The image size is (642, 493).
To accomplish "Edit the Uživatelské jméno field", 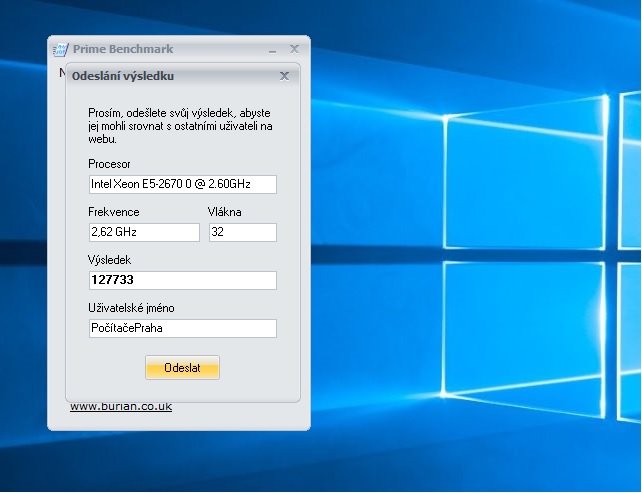I will (182, 329).
